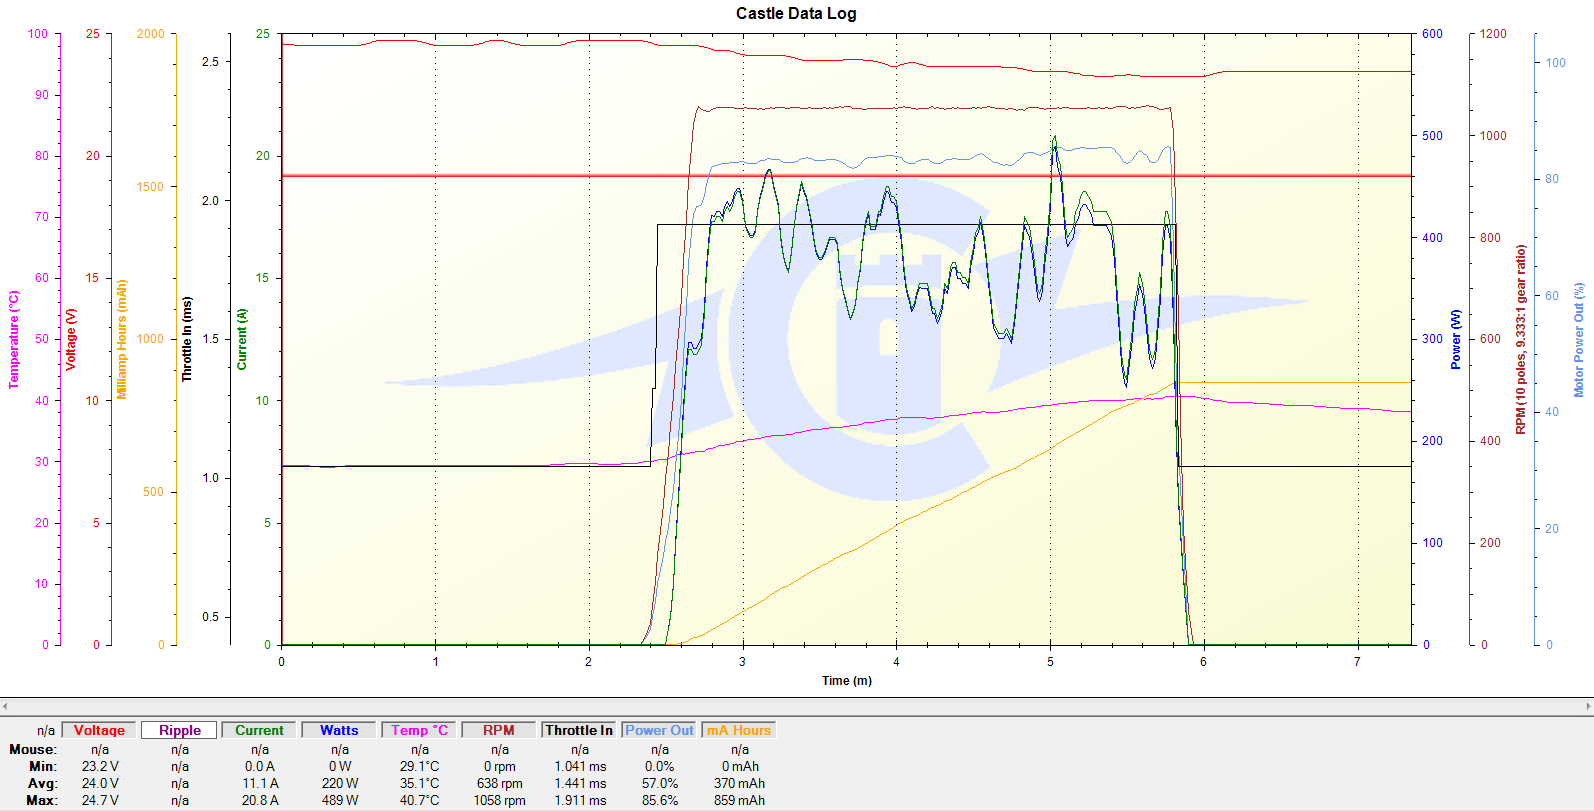This screenshot has width=1594, height=811.
Task: Toggle the Power Out series button
Action: 659,730
